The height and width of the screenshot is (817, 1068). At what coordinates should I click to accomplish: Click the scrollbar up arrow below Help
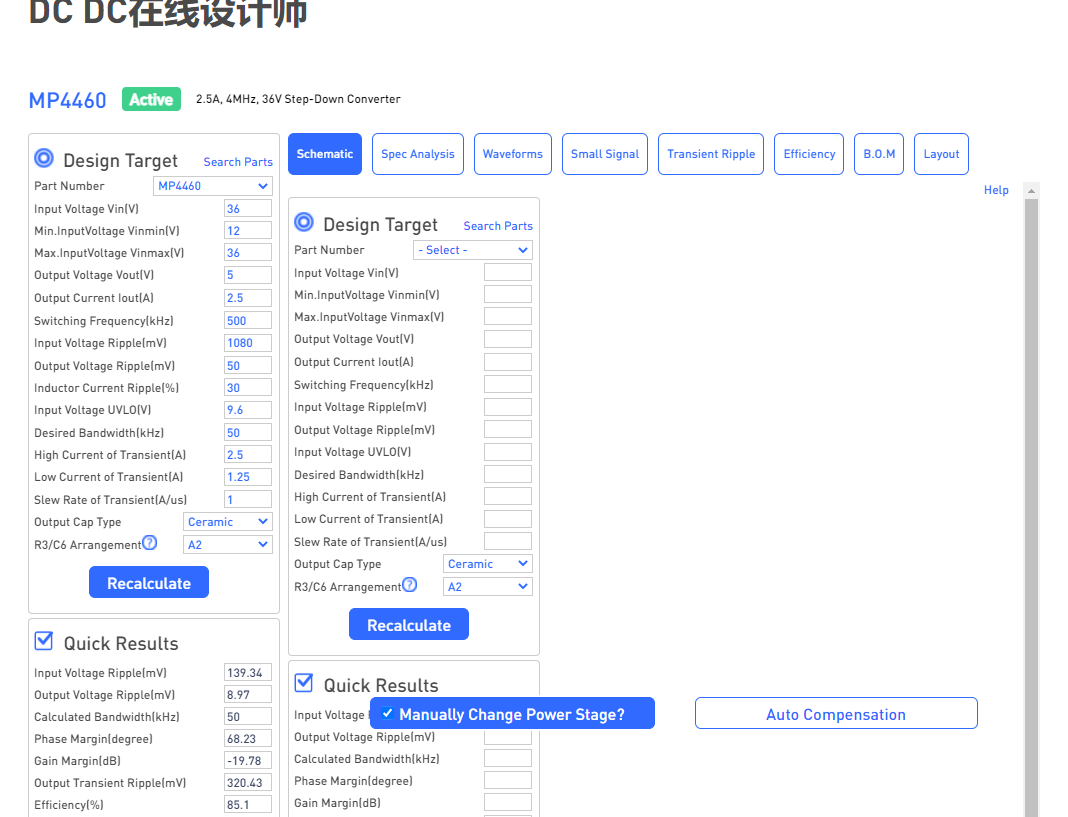tap(1031, 191)
